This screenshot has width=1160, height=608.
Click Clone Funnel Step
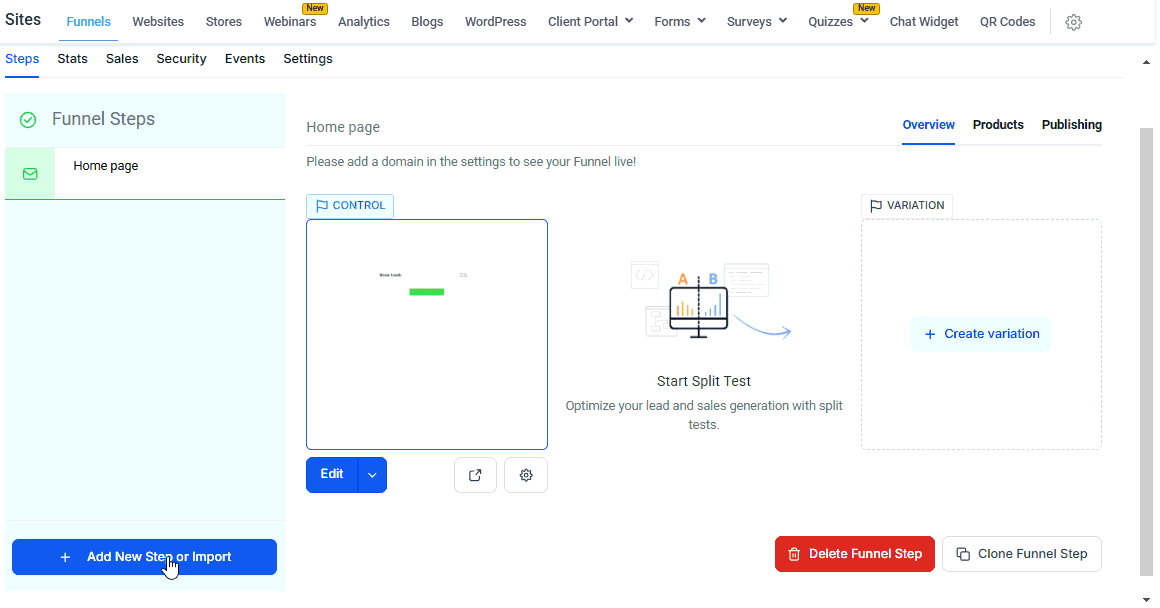[x=1022, y=554]
